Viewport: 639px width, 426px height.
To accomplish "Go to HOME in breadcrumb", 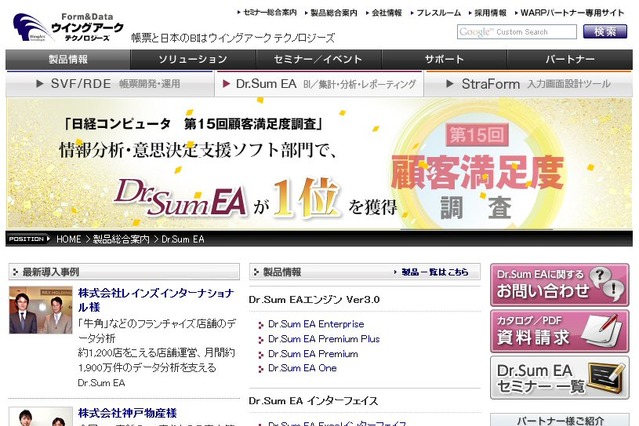I will 68,239.
